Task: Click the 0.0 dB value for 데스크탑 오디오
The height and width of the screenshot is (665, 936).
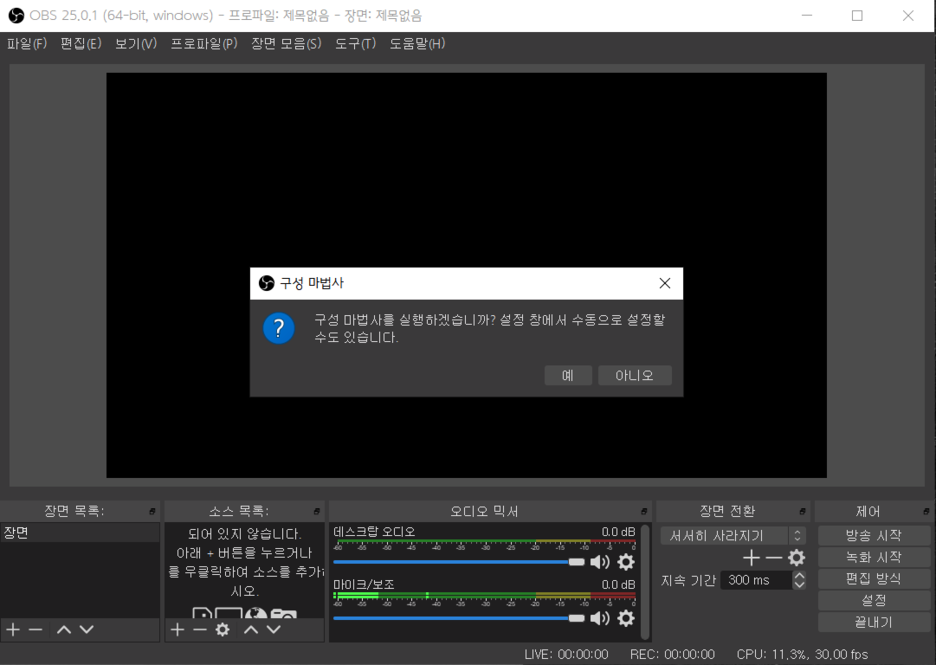Action: click(618, 532)
